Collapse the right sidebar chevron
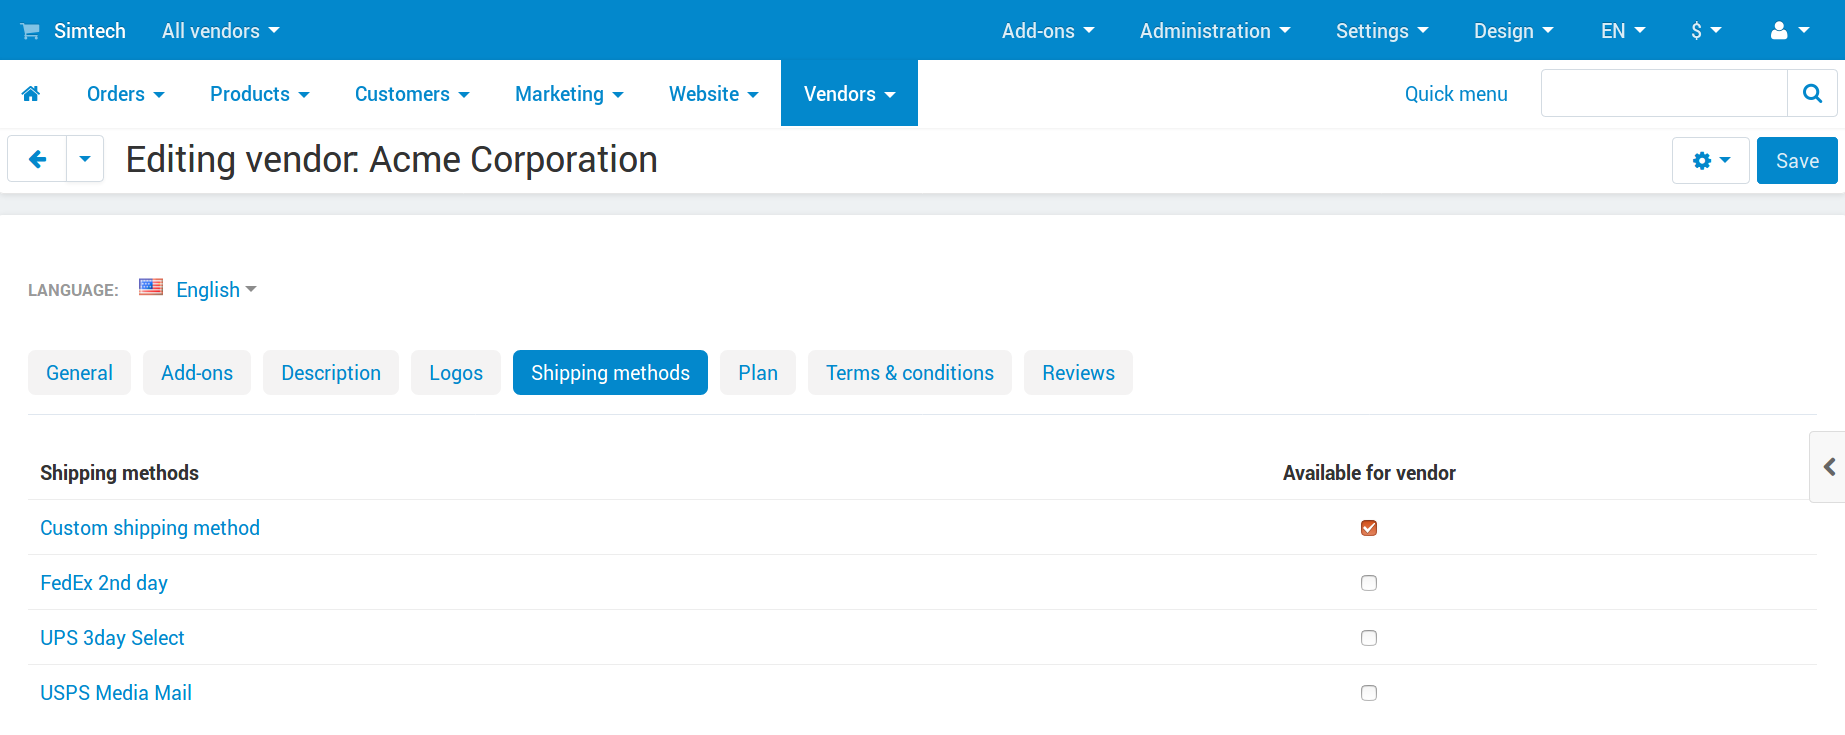The image size is (1845, 735). [x=1828, y=467]
